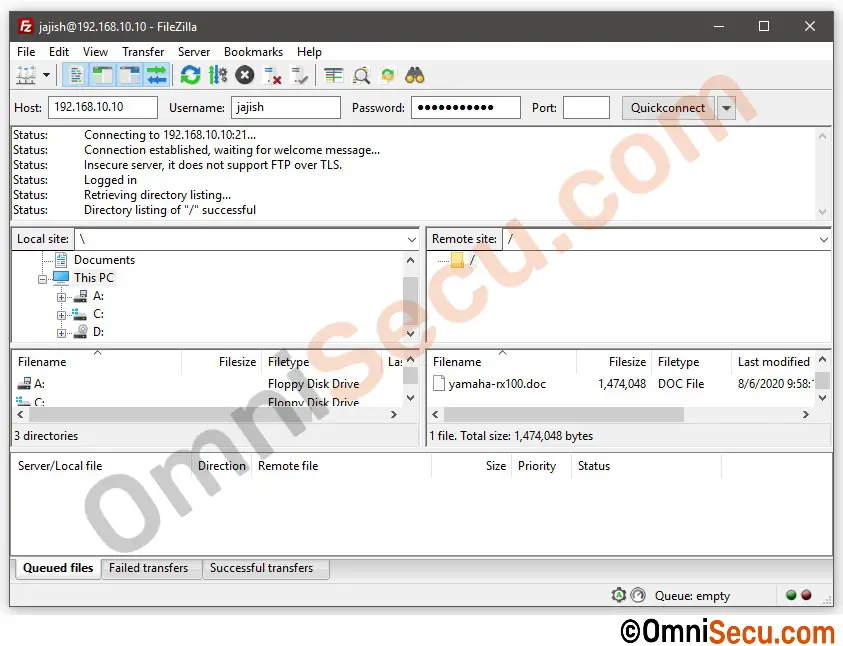Toggle processing of the transfer queue

pyautogui.click(x=218, y=75)
